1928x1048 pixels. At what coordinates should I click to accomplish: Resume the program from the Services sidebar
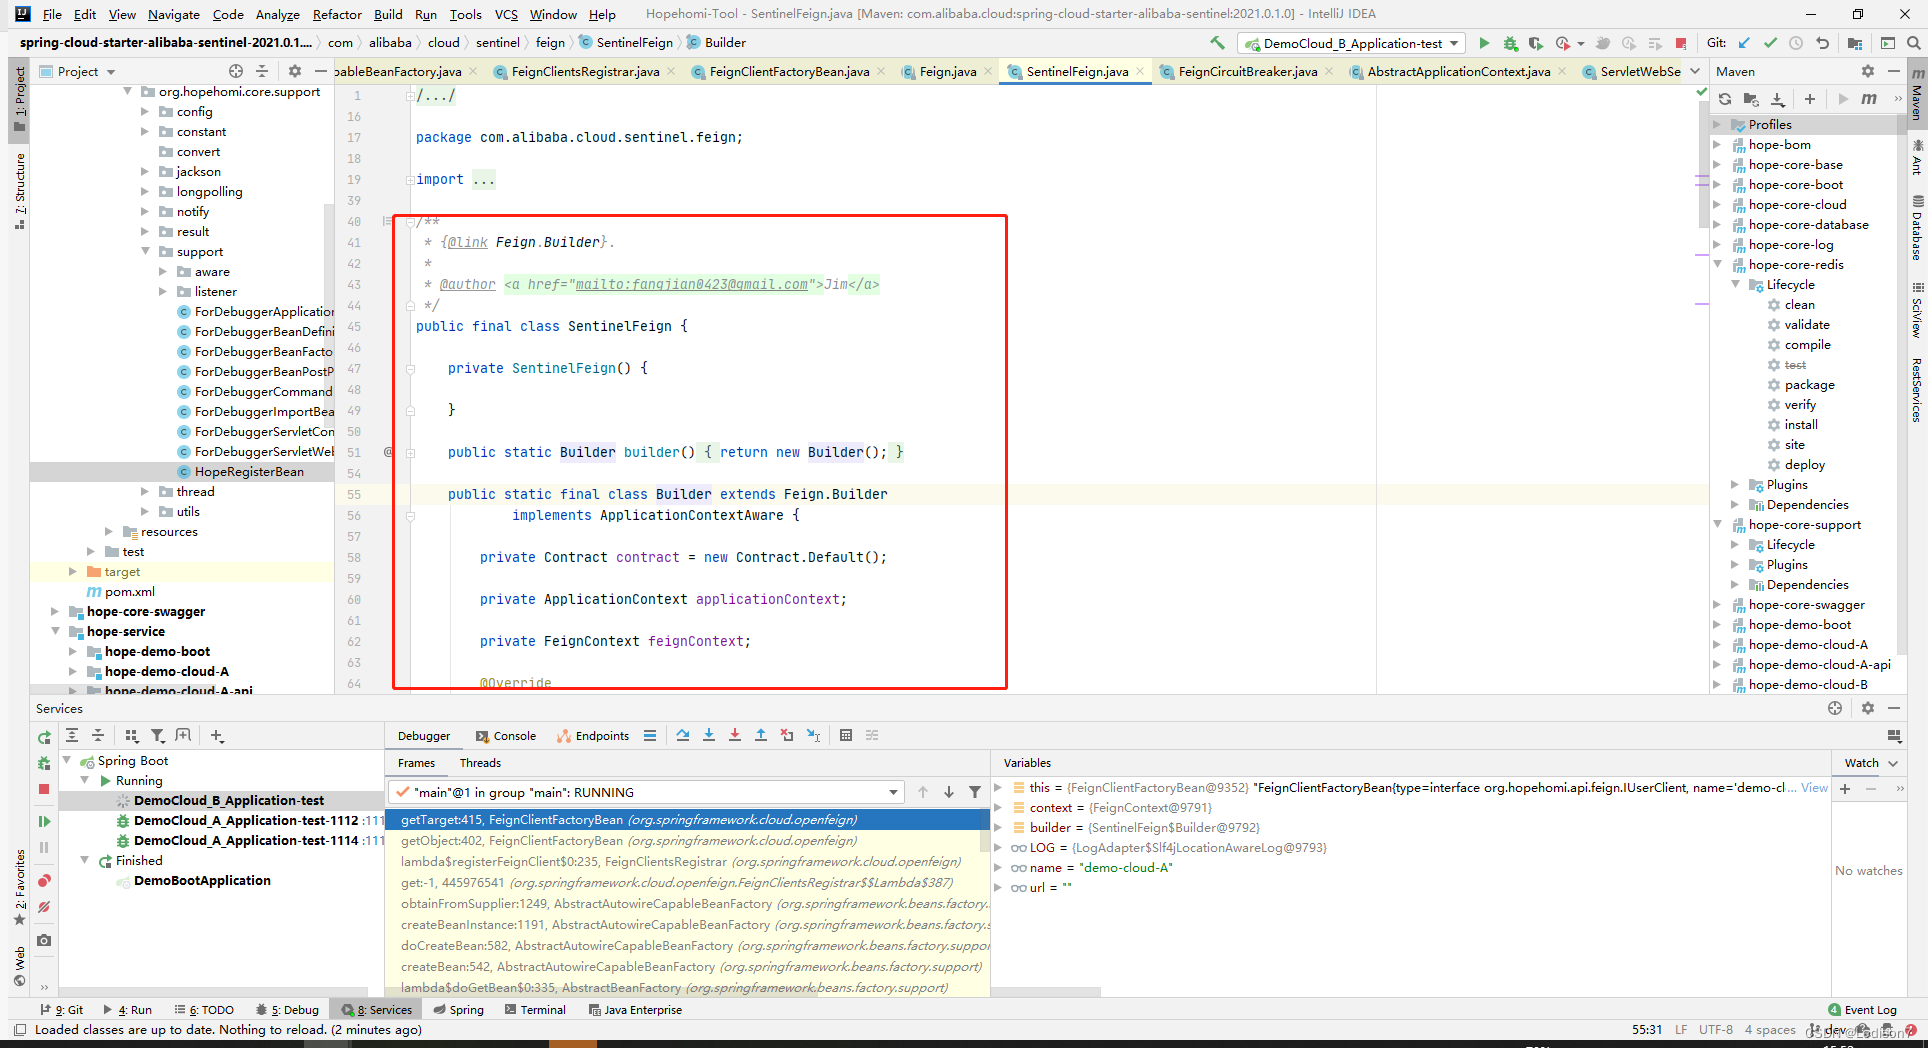tap(44, 821)
